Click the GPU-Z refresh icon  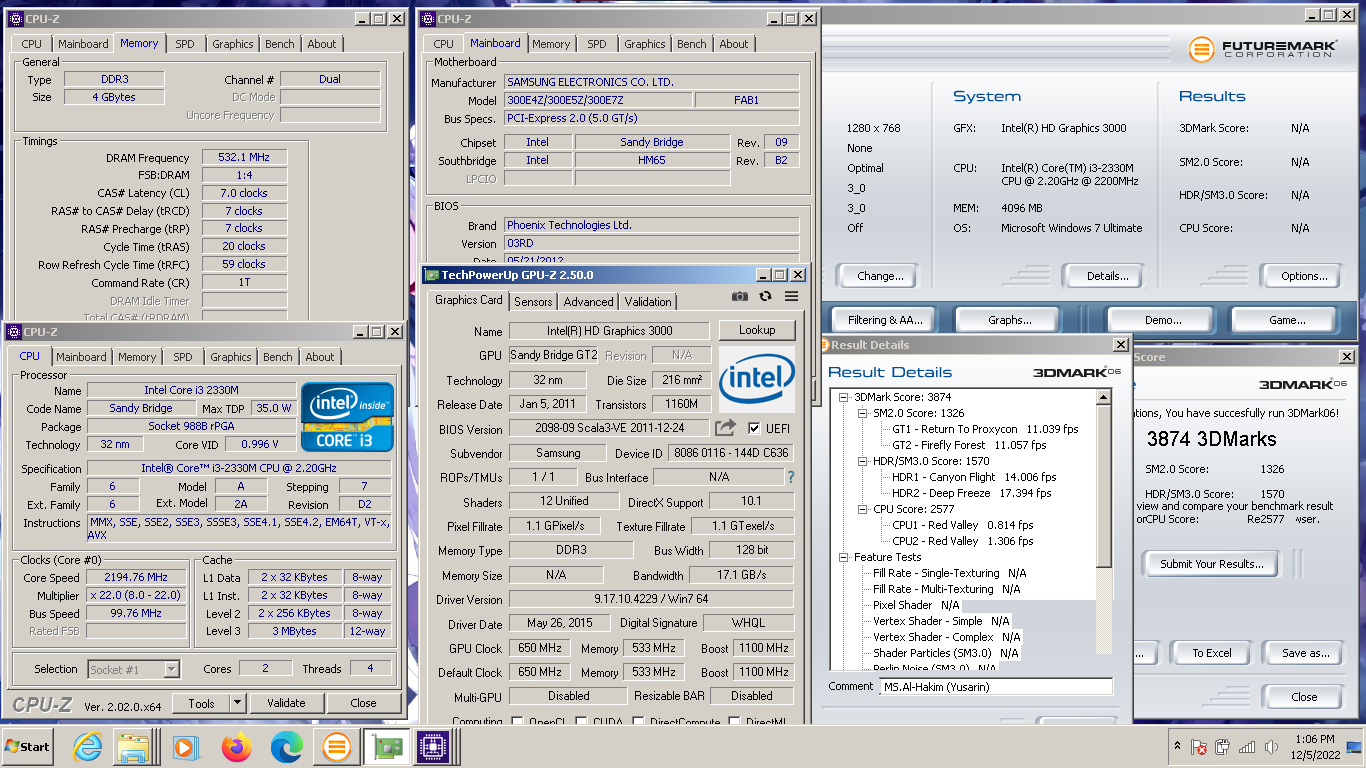pos(765,296)
